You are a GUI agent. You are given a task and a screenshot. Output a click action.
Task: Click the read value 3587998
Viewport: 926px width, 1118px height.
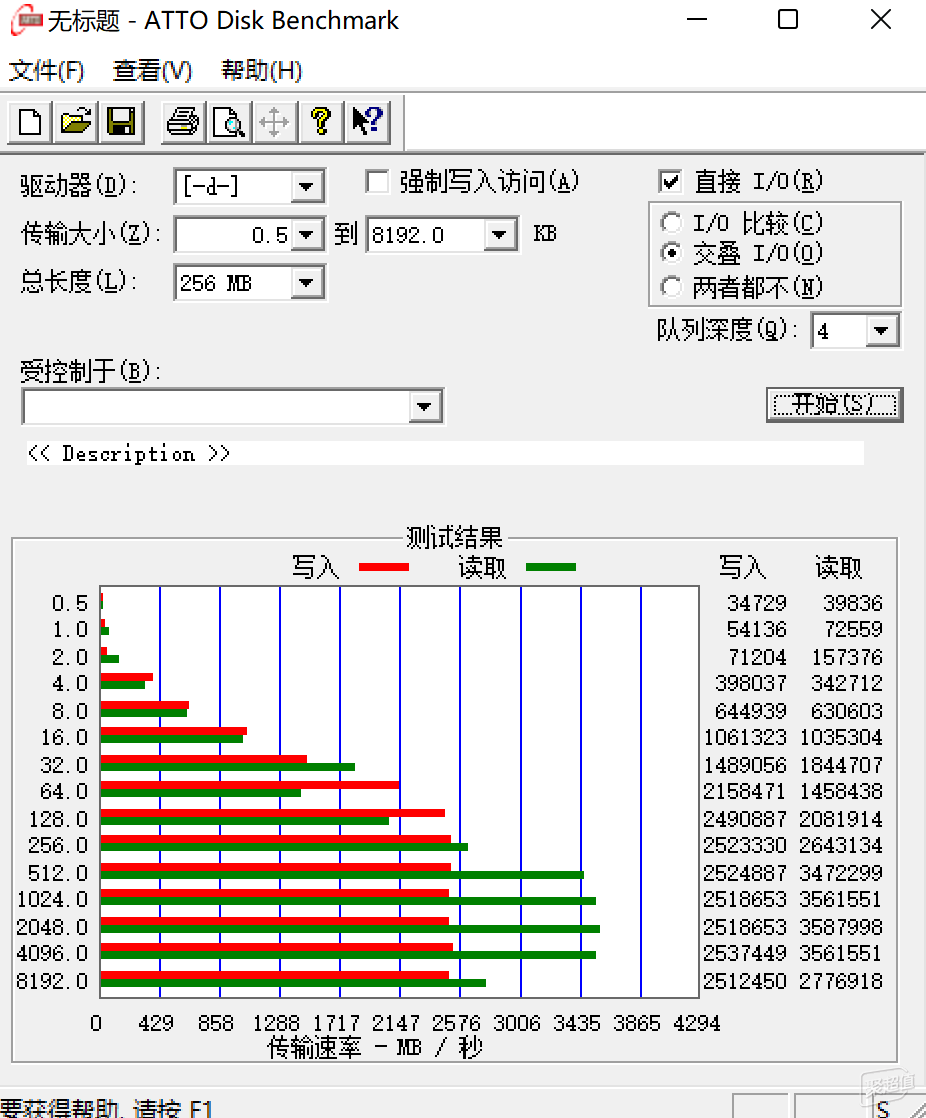841,927
